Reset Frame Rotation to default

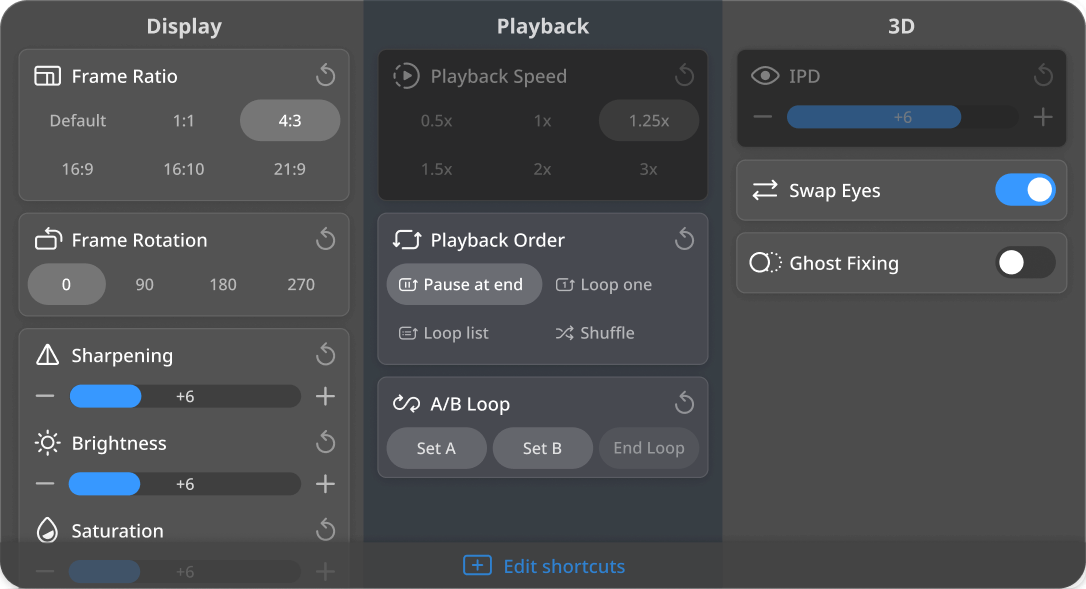tap(326, 240)
